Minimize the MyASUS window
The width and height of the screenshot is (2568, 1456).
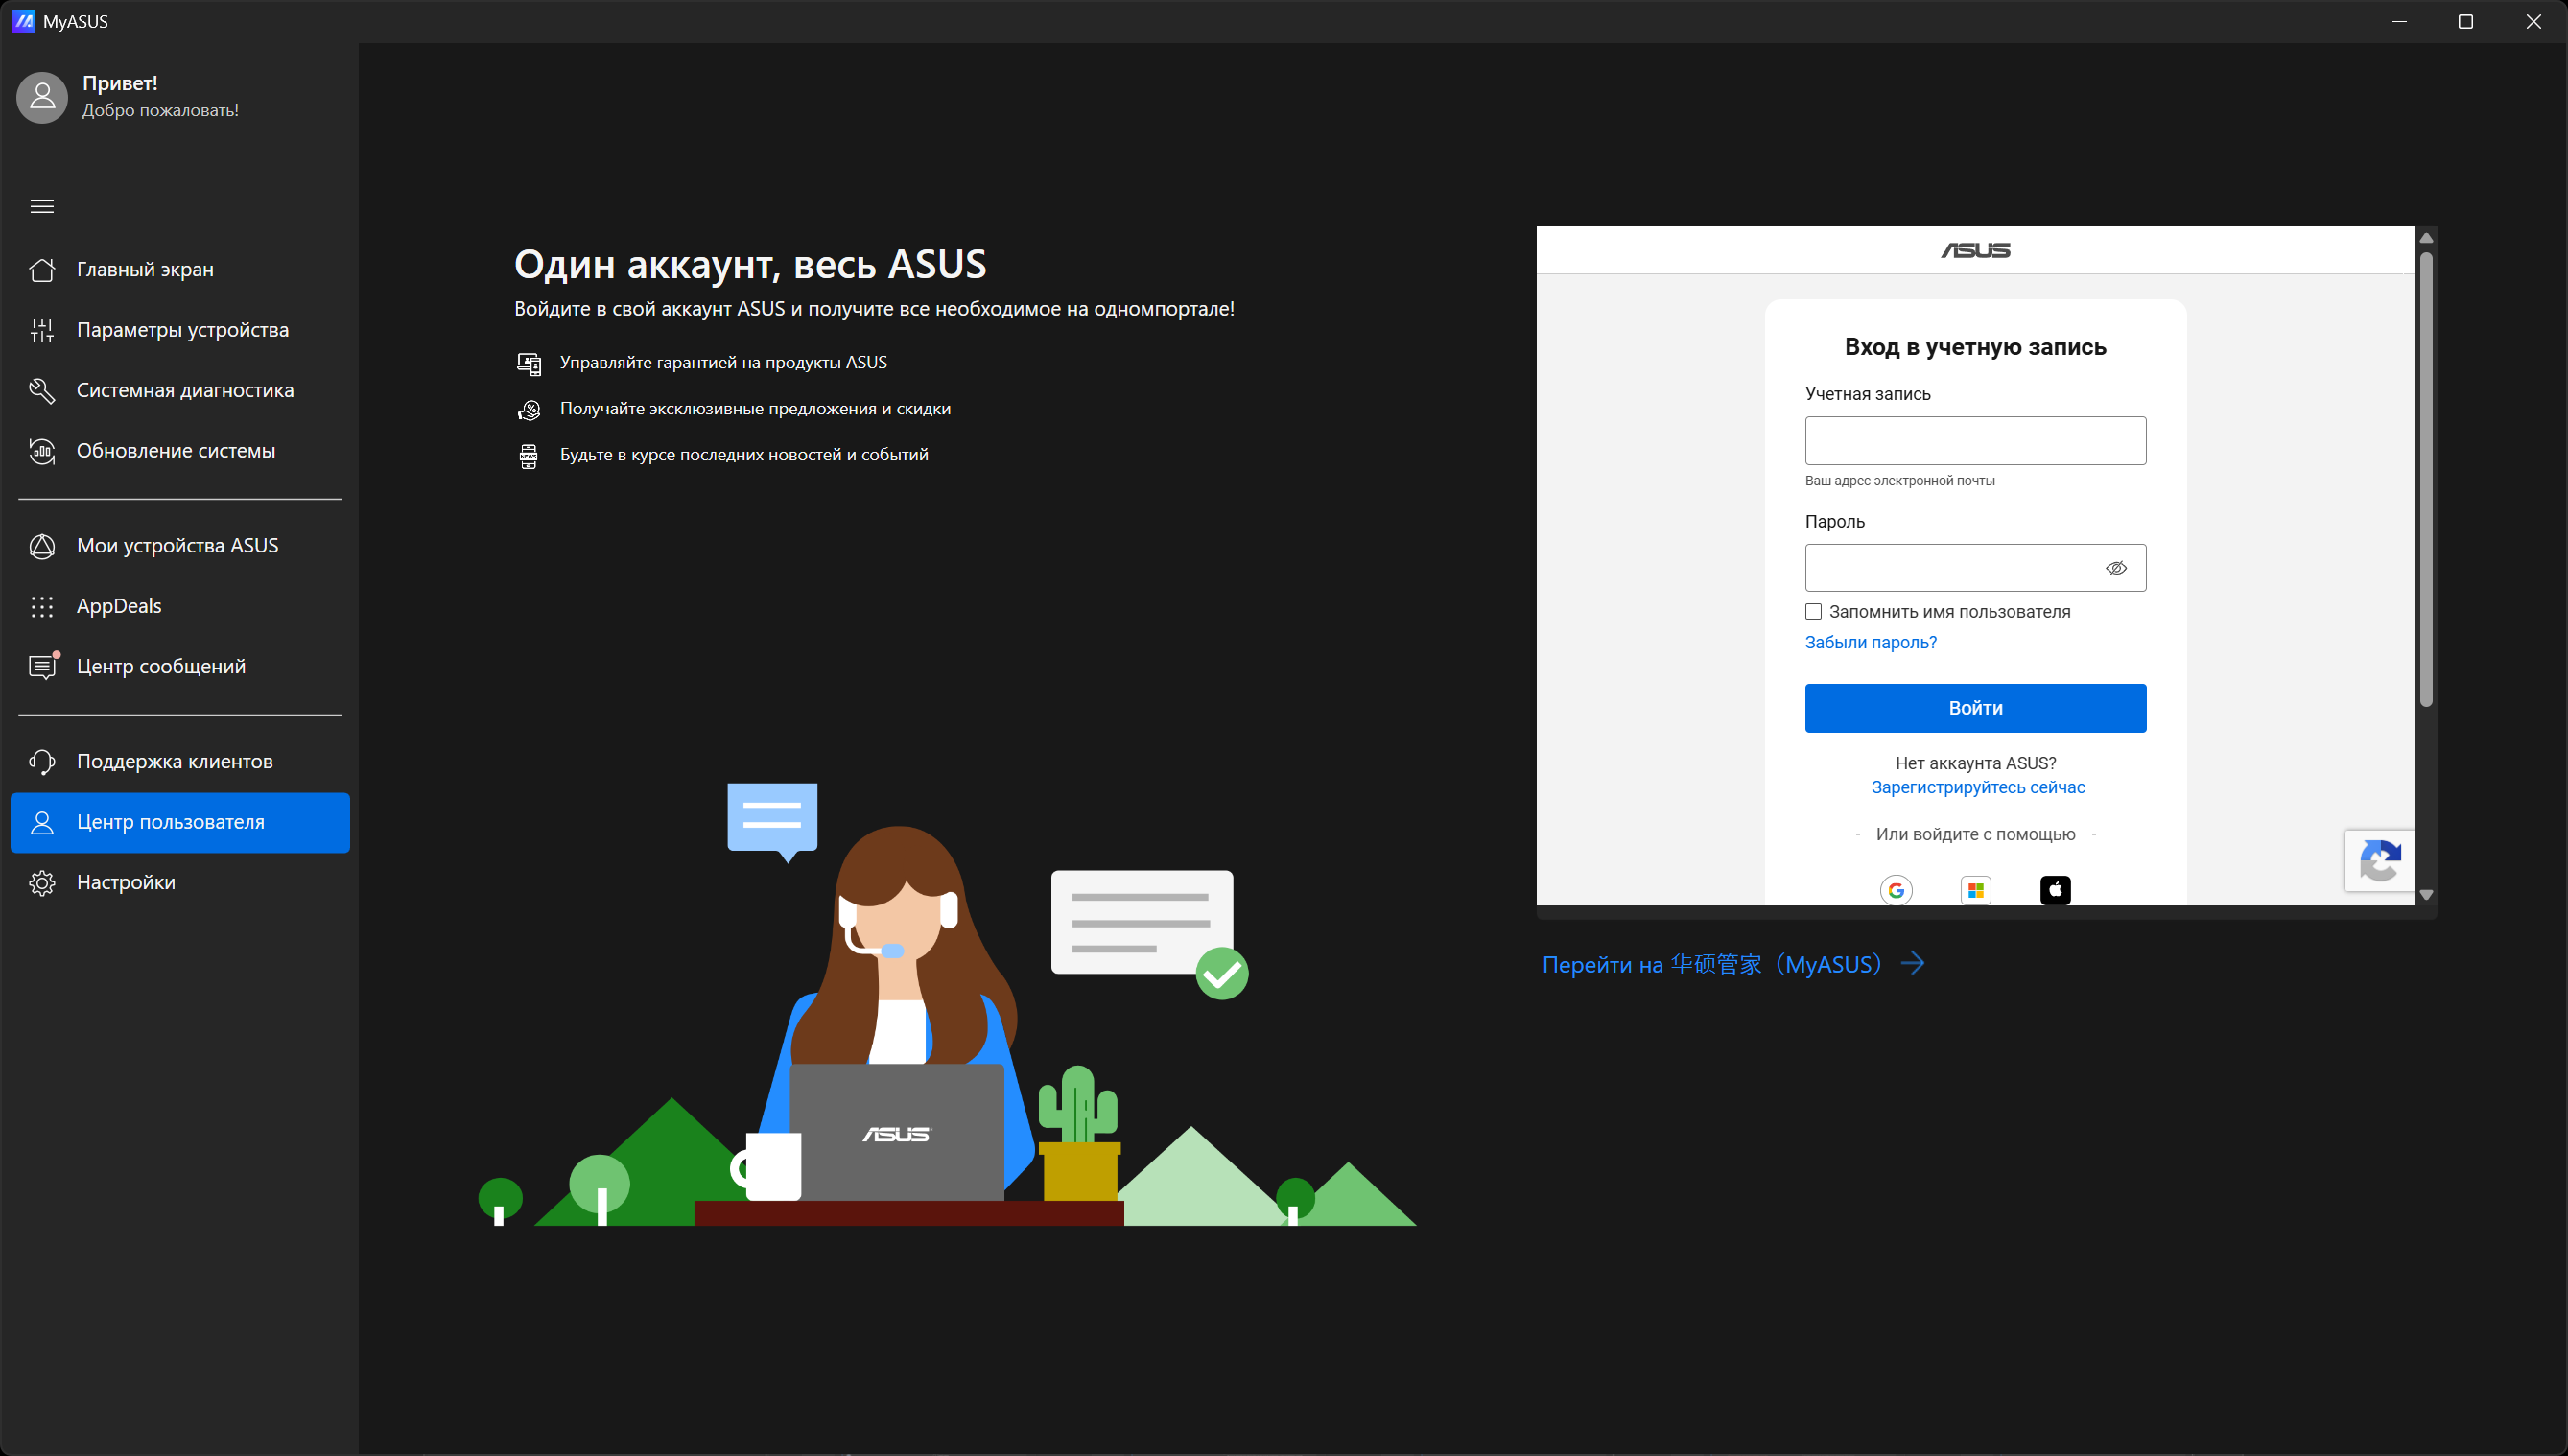pyautogui.click(x=2399, y=21)
